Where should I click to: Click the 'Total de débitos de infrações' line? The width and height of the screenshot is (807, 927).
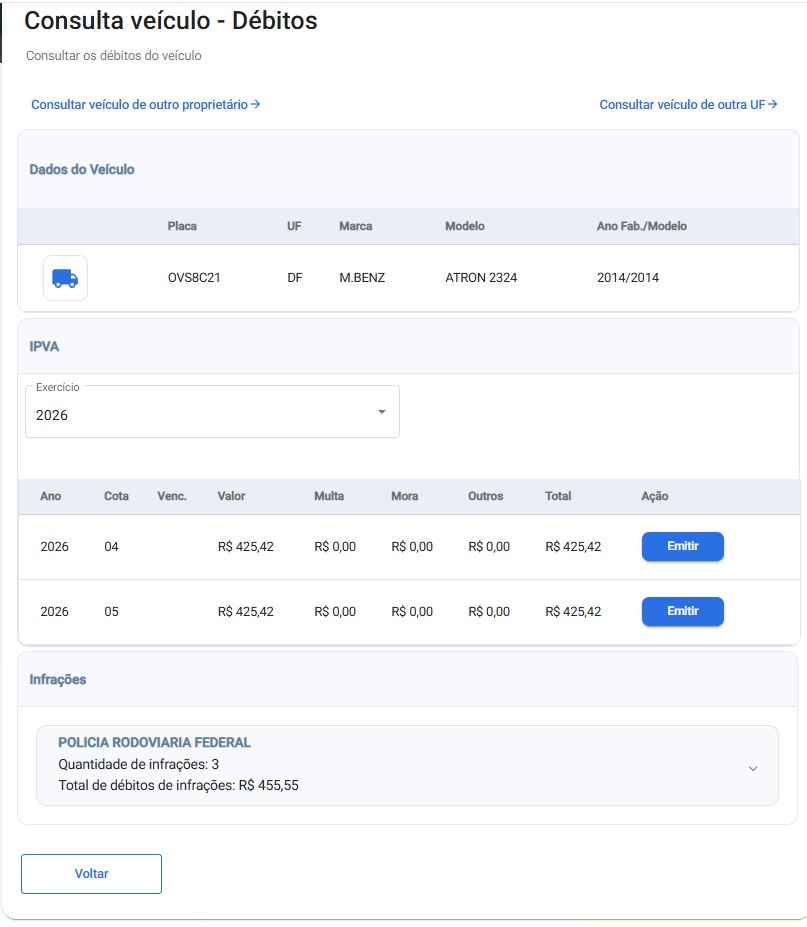click(x=179, y=785)
